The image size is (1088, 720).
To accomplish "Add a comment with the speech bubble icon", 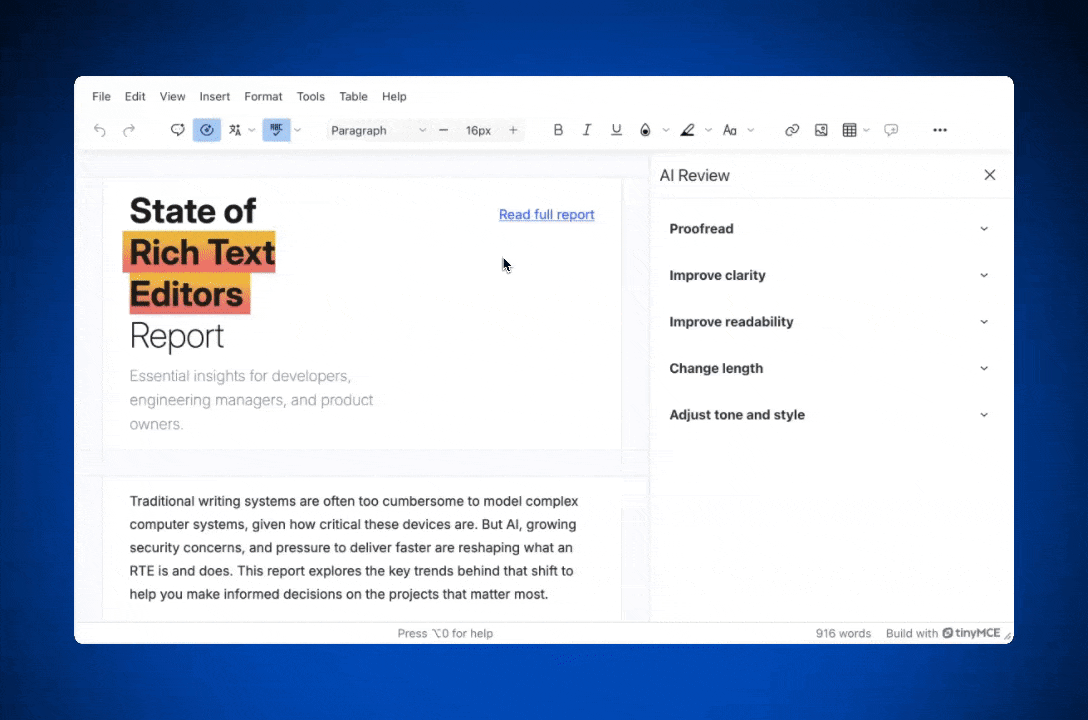I will coord(892,130).
